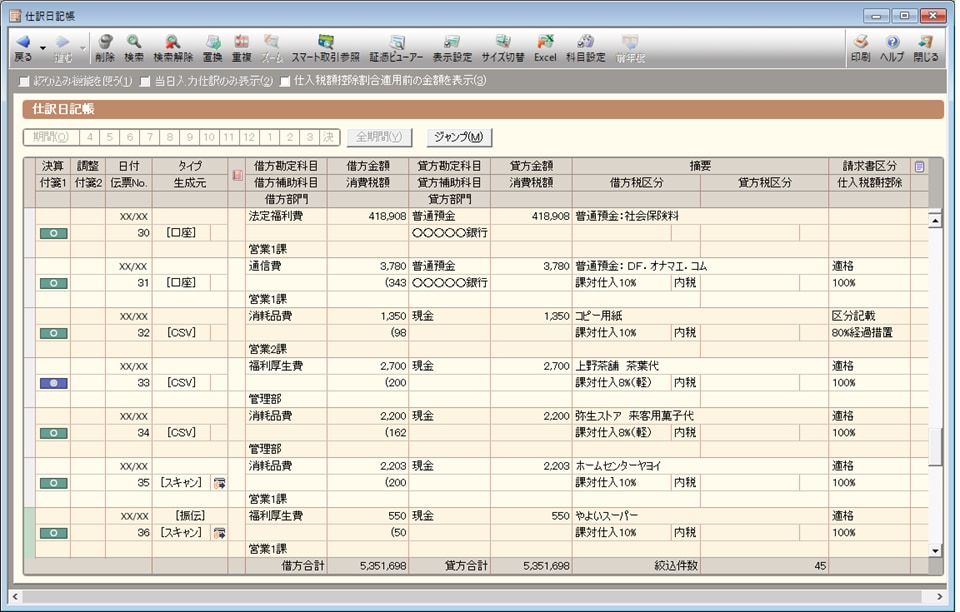The image size is (960, 612).
Task: Click the 削除 (delete) toolbar icon
Action: pos(105,47)
